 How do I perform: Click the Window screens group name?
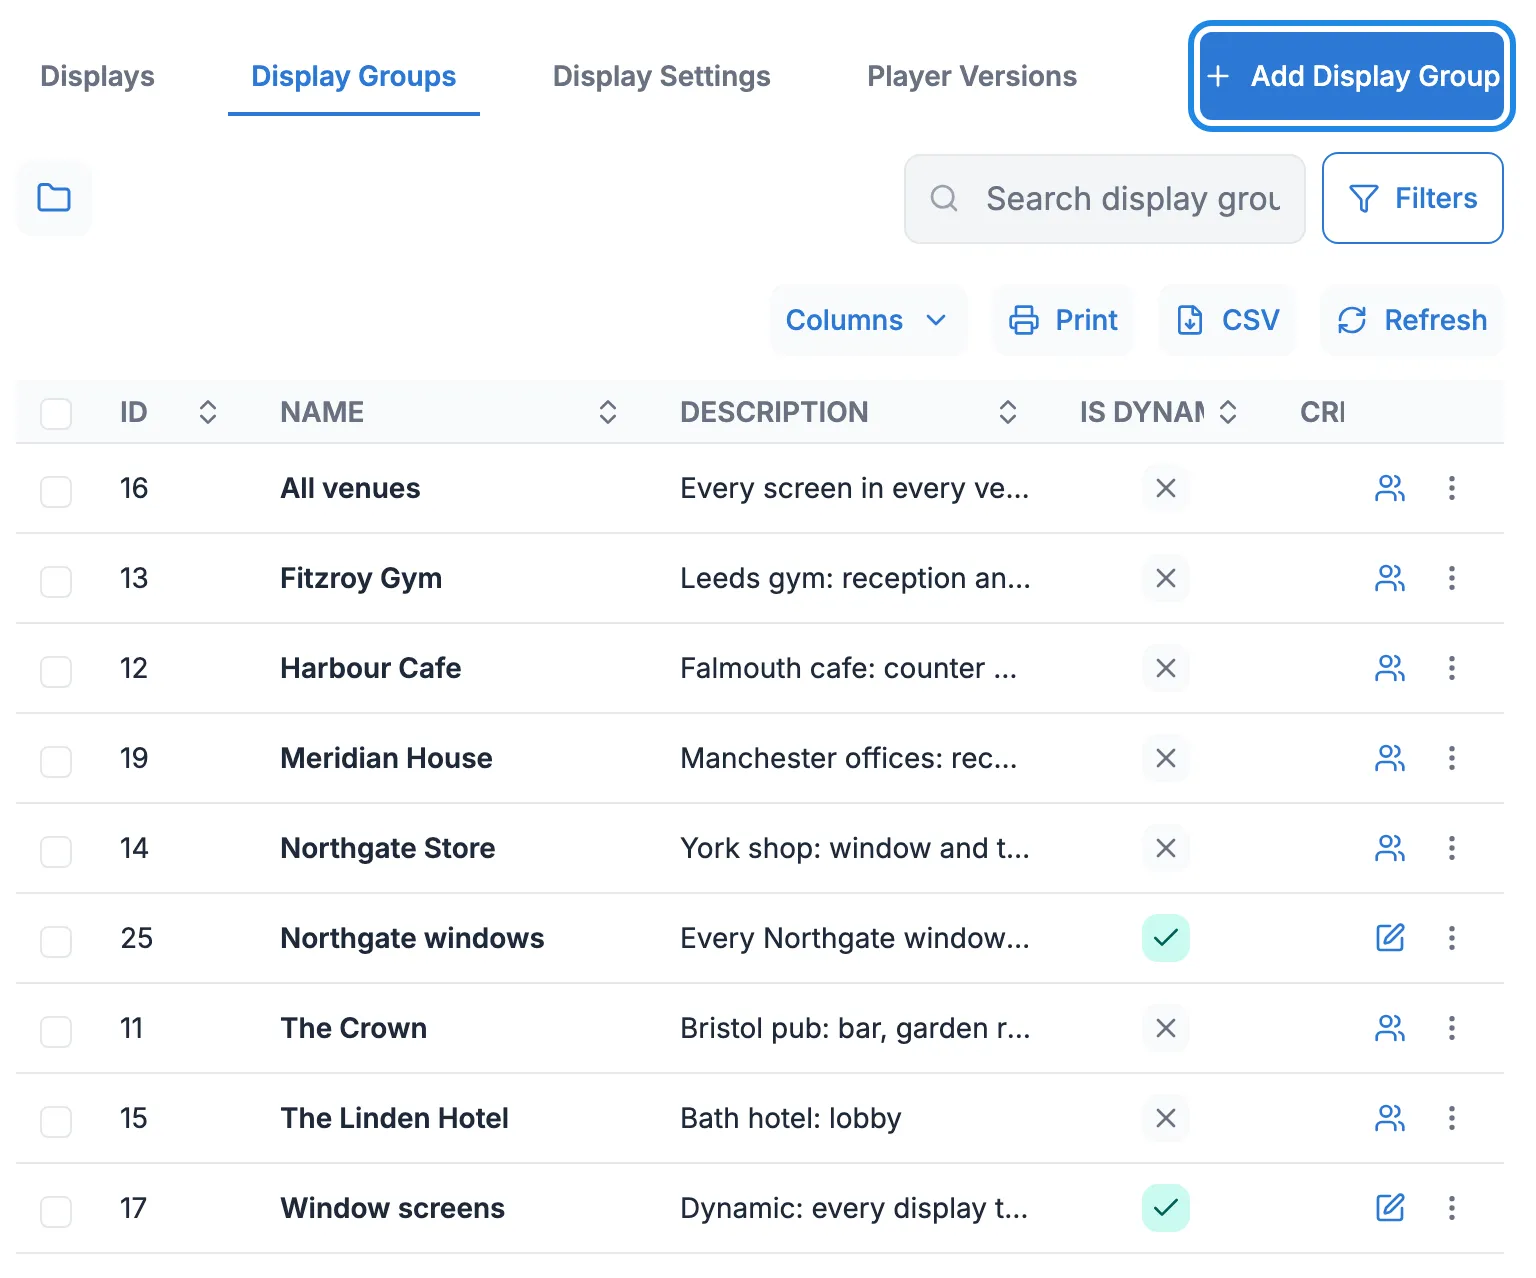click(393, 1208)
